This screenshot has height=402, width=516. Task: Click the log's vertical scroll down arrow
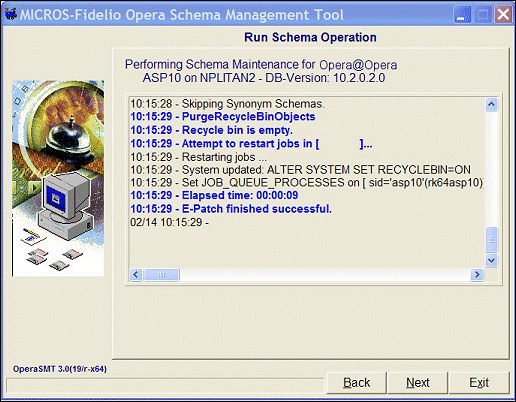click(x=491, y=260)
